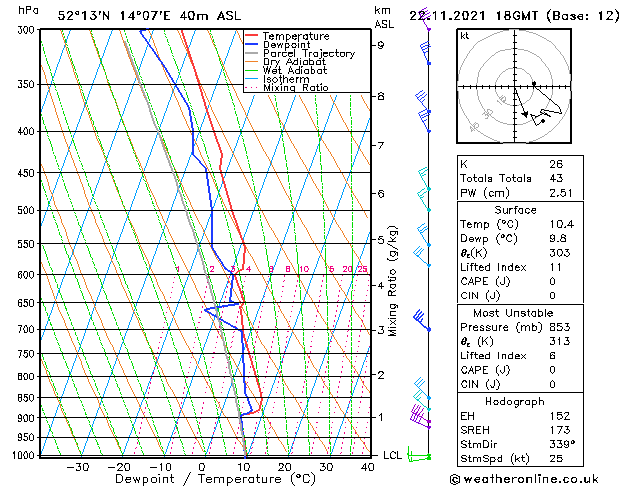Image resolution: width=629 pixels, height=486 pixels.
Task: Click the Dry Adiabat legend entry
Action: tap(294, 62)
